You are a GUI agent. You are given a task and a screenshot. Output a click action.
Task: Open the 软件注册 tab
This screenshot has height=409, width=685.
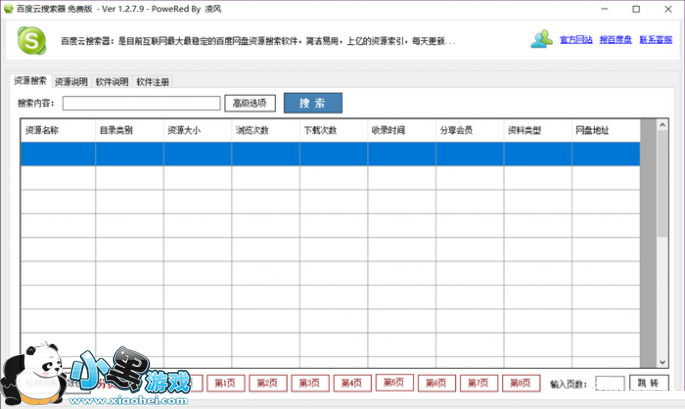click(x=153, y=81)
